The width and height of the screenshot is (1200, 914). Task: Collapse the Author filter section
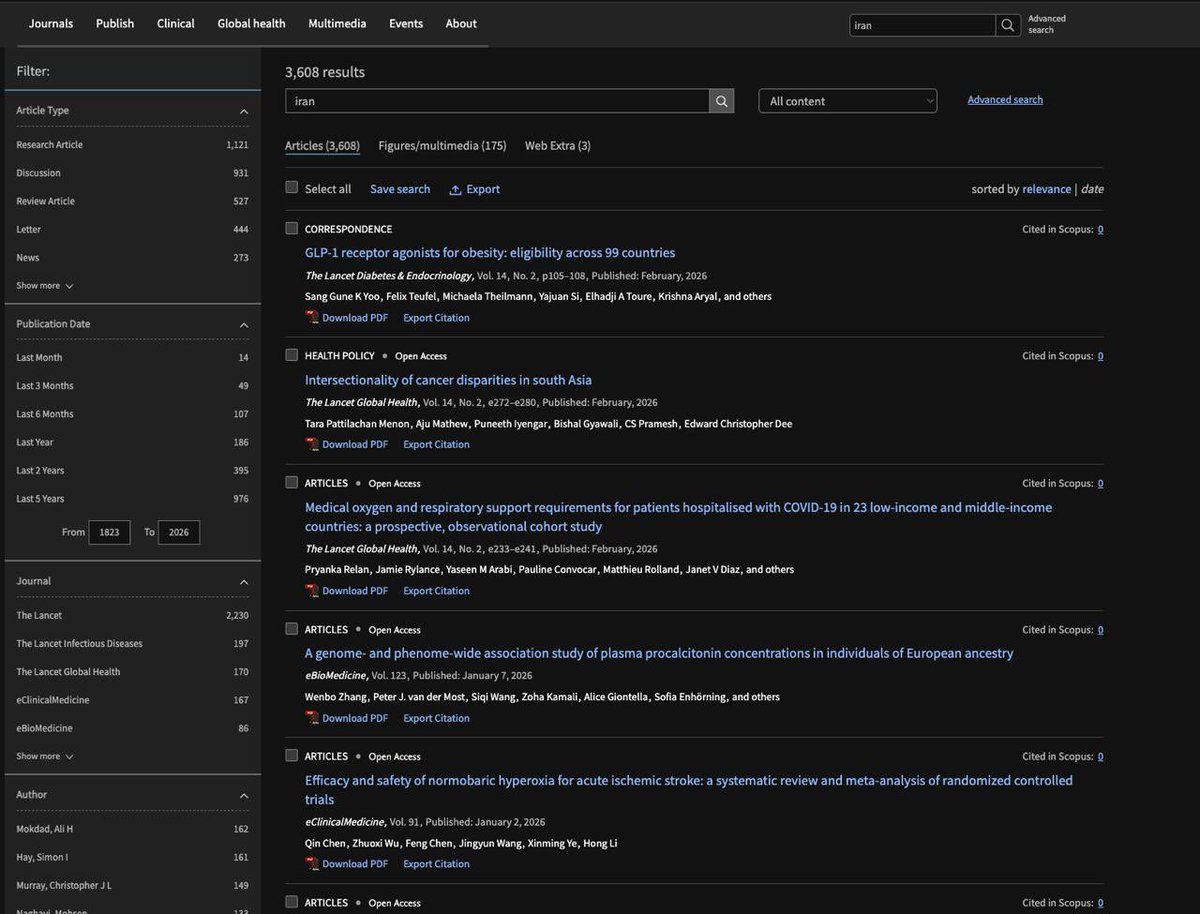pyautogui.click(x=244, y=796)
